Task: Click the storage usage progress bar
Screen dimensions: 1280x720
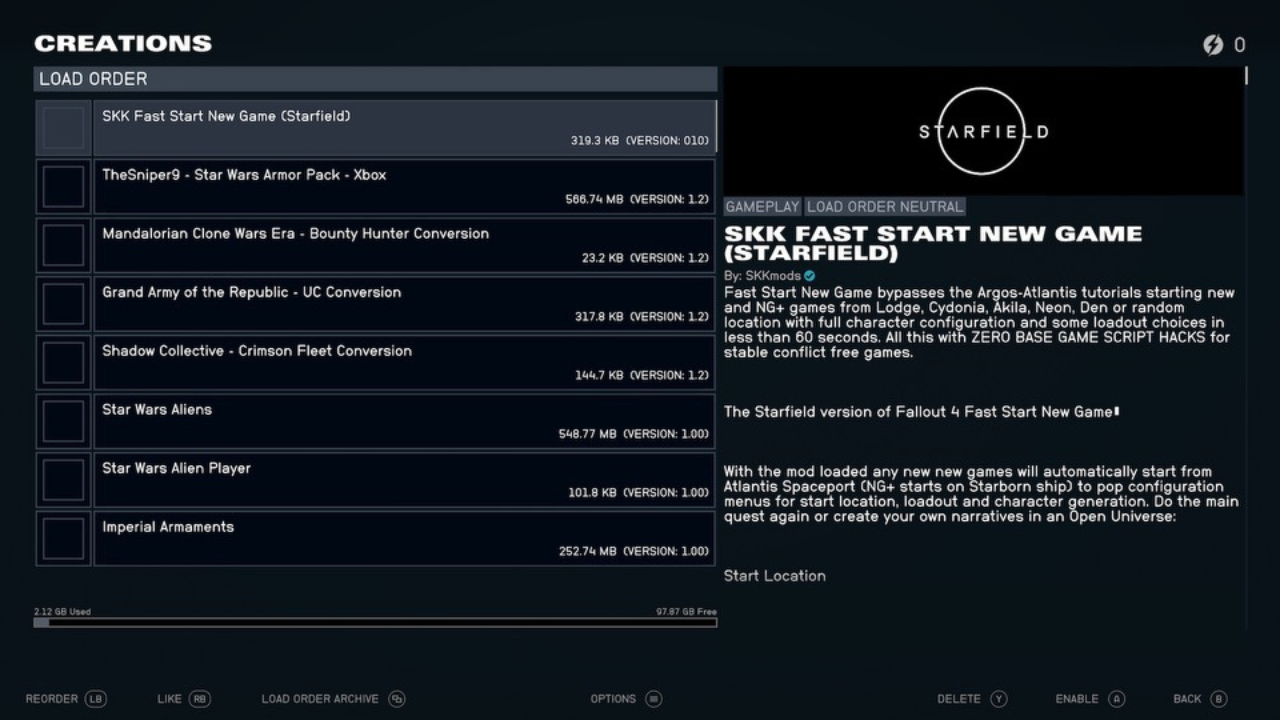Action: 375,622
